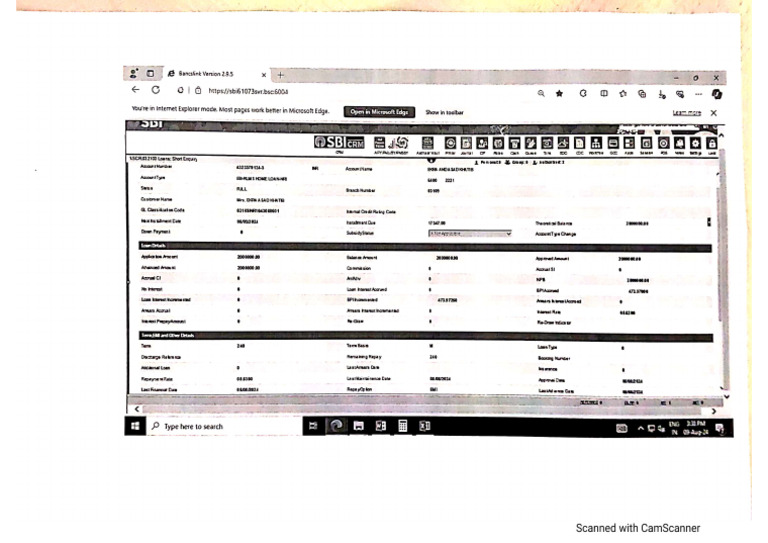Open a new browser tab
This screenshot has height=543, width=768.
coord(281,75)
